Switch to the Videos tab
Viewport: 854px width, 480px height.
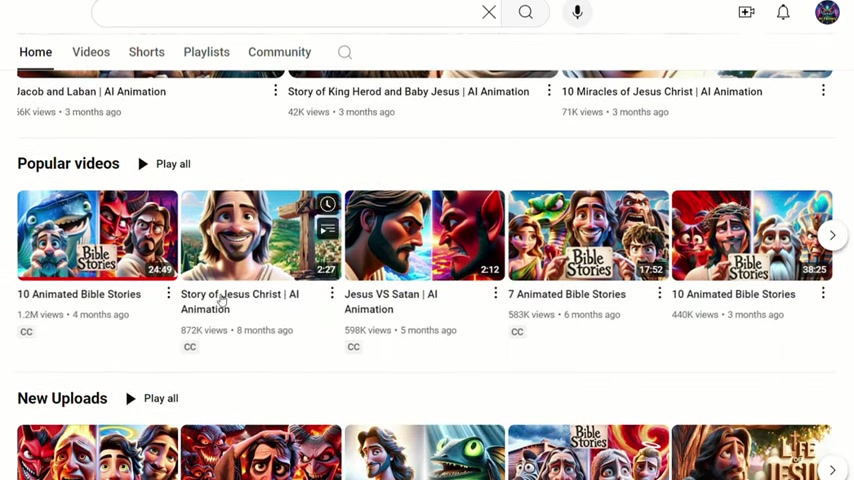coord(91,52)
